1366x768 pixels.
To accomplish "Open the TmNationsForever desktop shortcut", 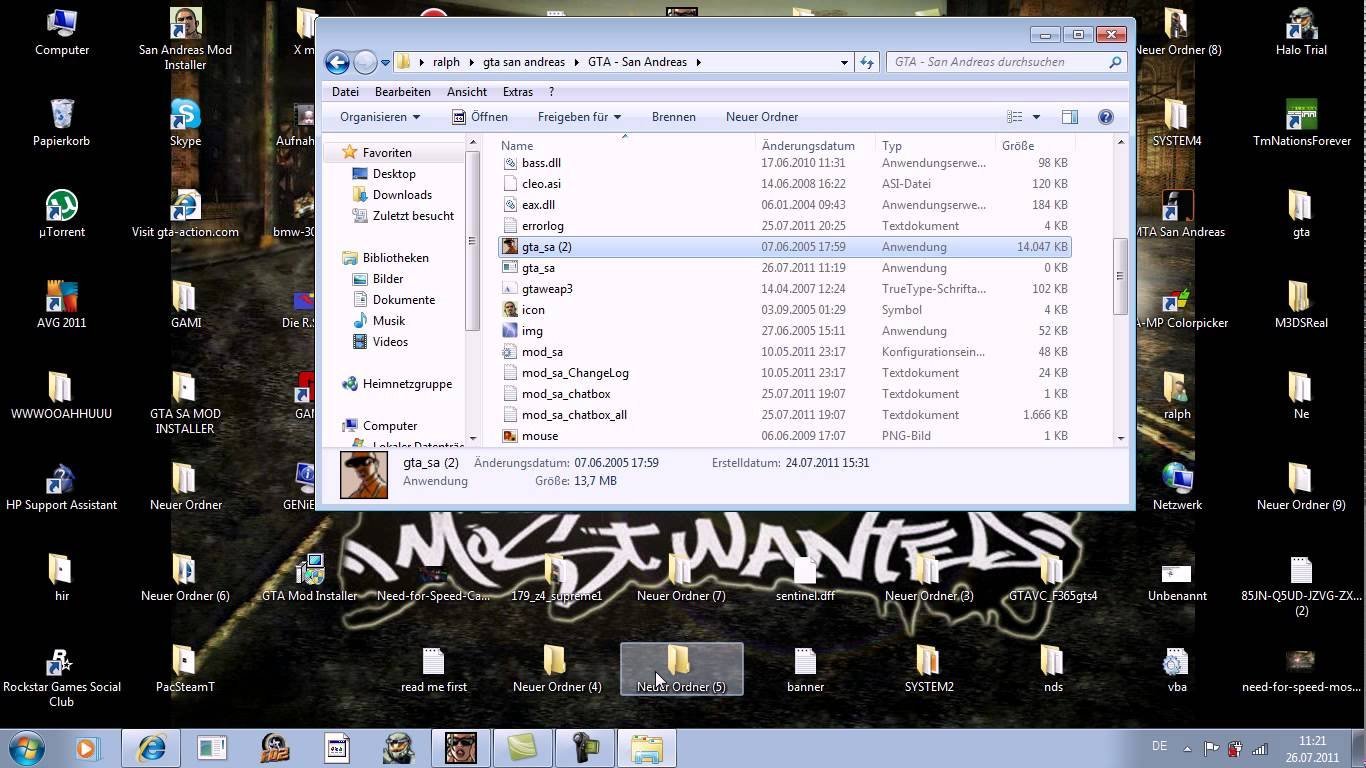I will 1301,124.
